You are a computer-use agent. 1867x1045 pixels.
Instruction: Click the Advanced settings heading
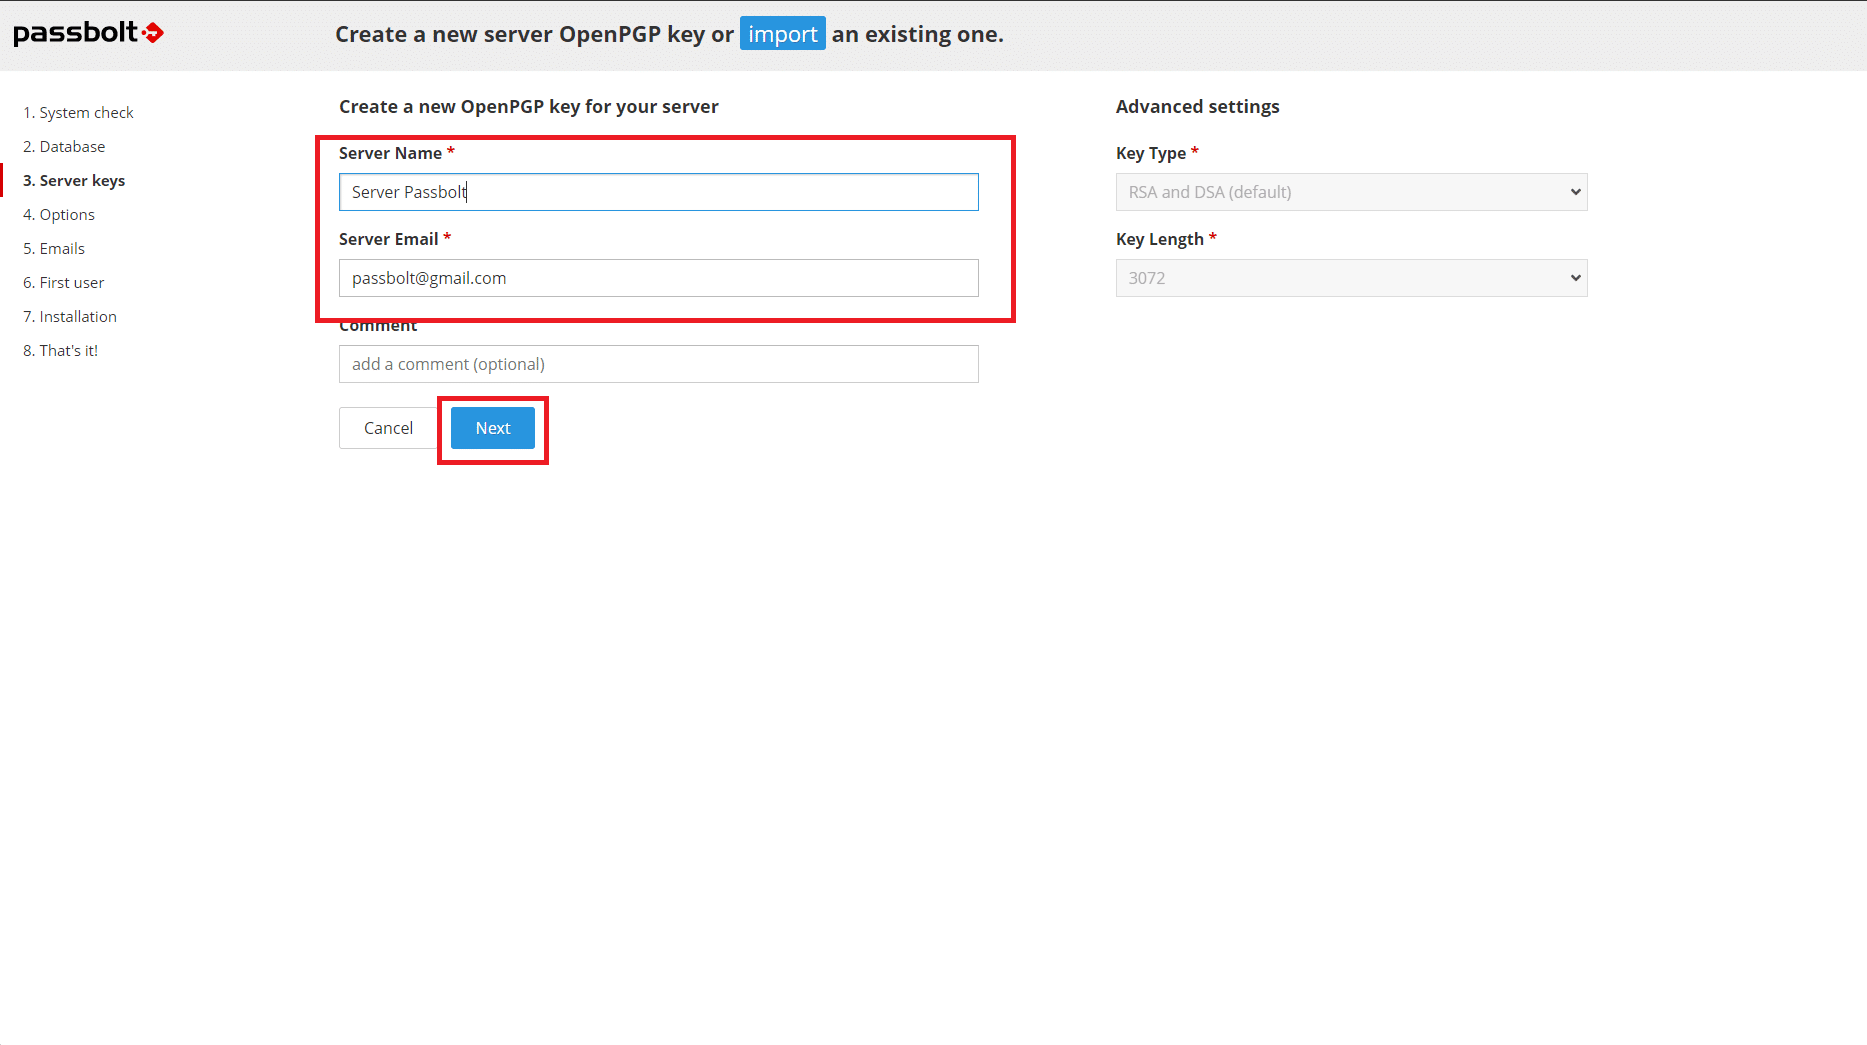(1197, 107)
